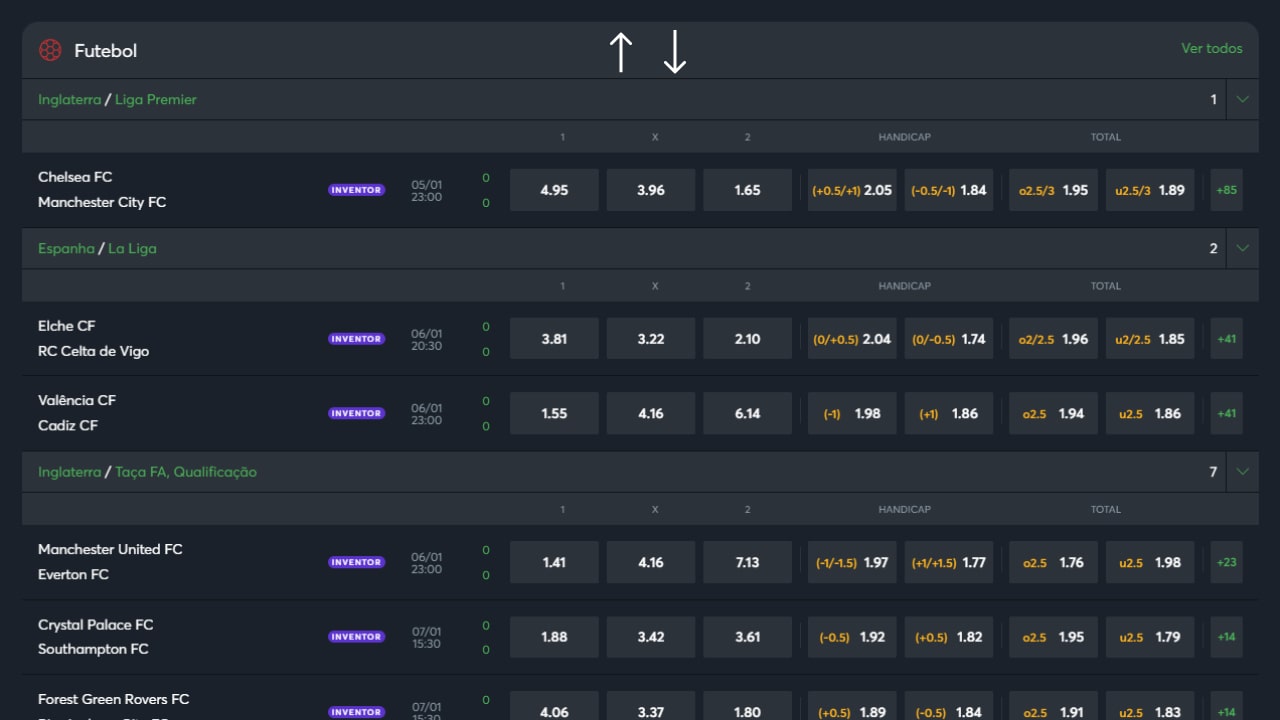Click INVENTOR badge on Elche CF match
This screenshot has height=720, width=1280.
tap(356, 339)
